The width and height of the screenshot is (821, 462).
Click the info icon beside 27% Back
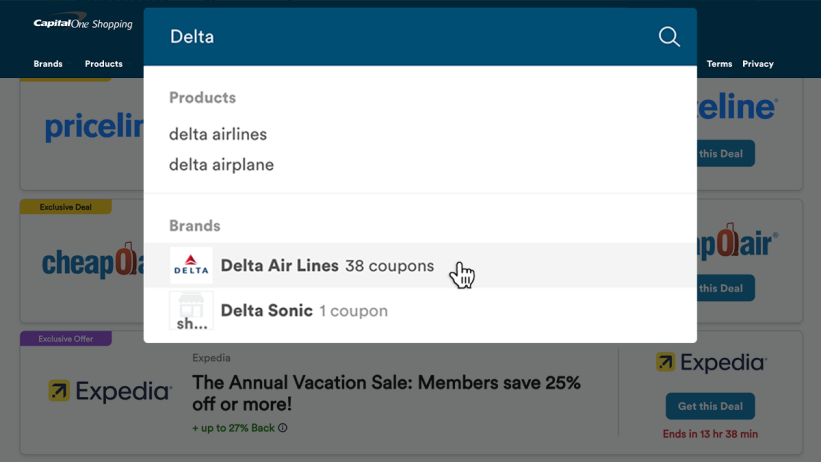[283, 428]
